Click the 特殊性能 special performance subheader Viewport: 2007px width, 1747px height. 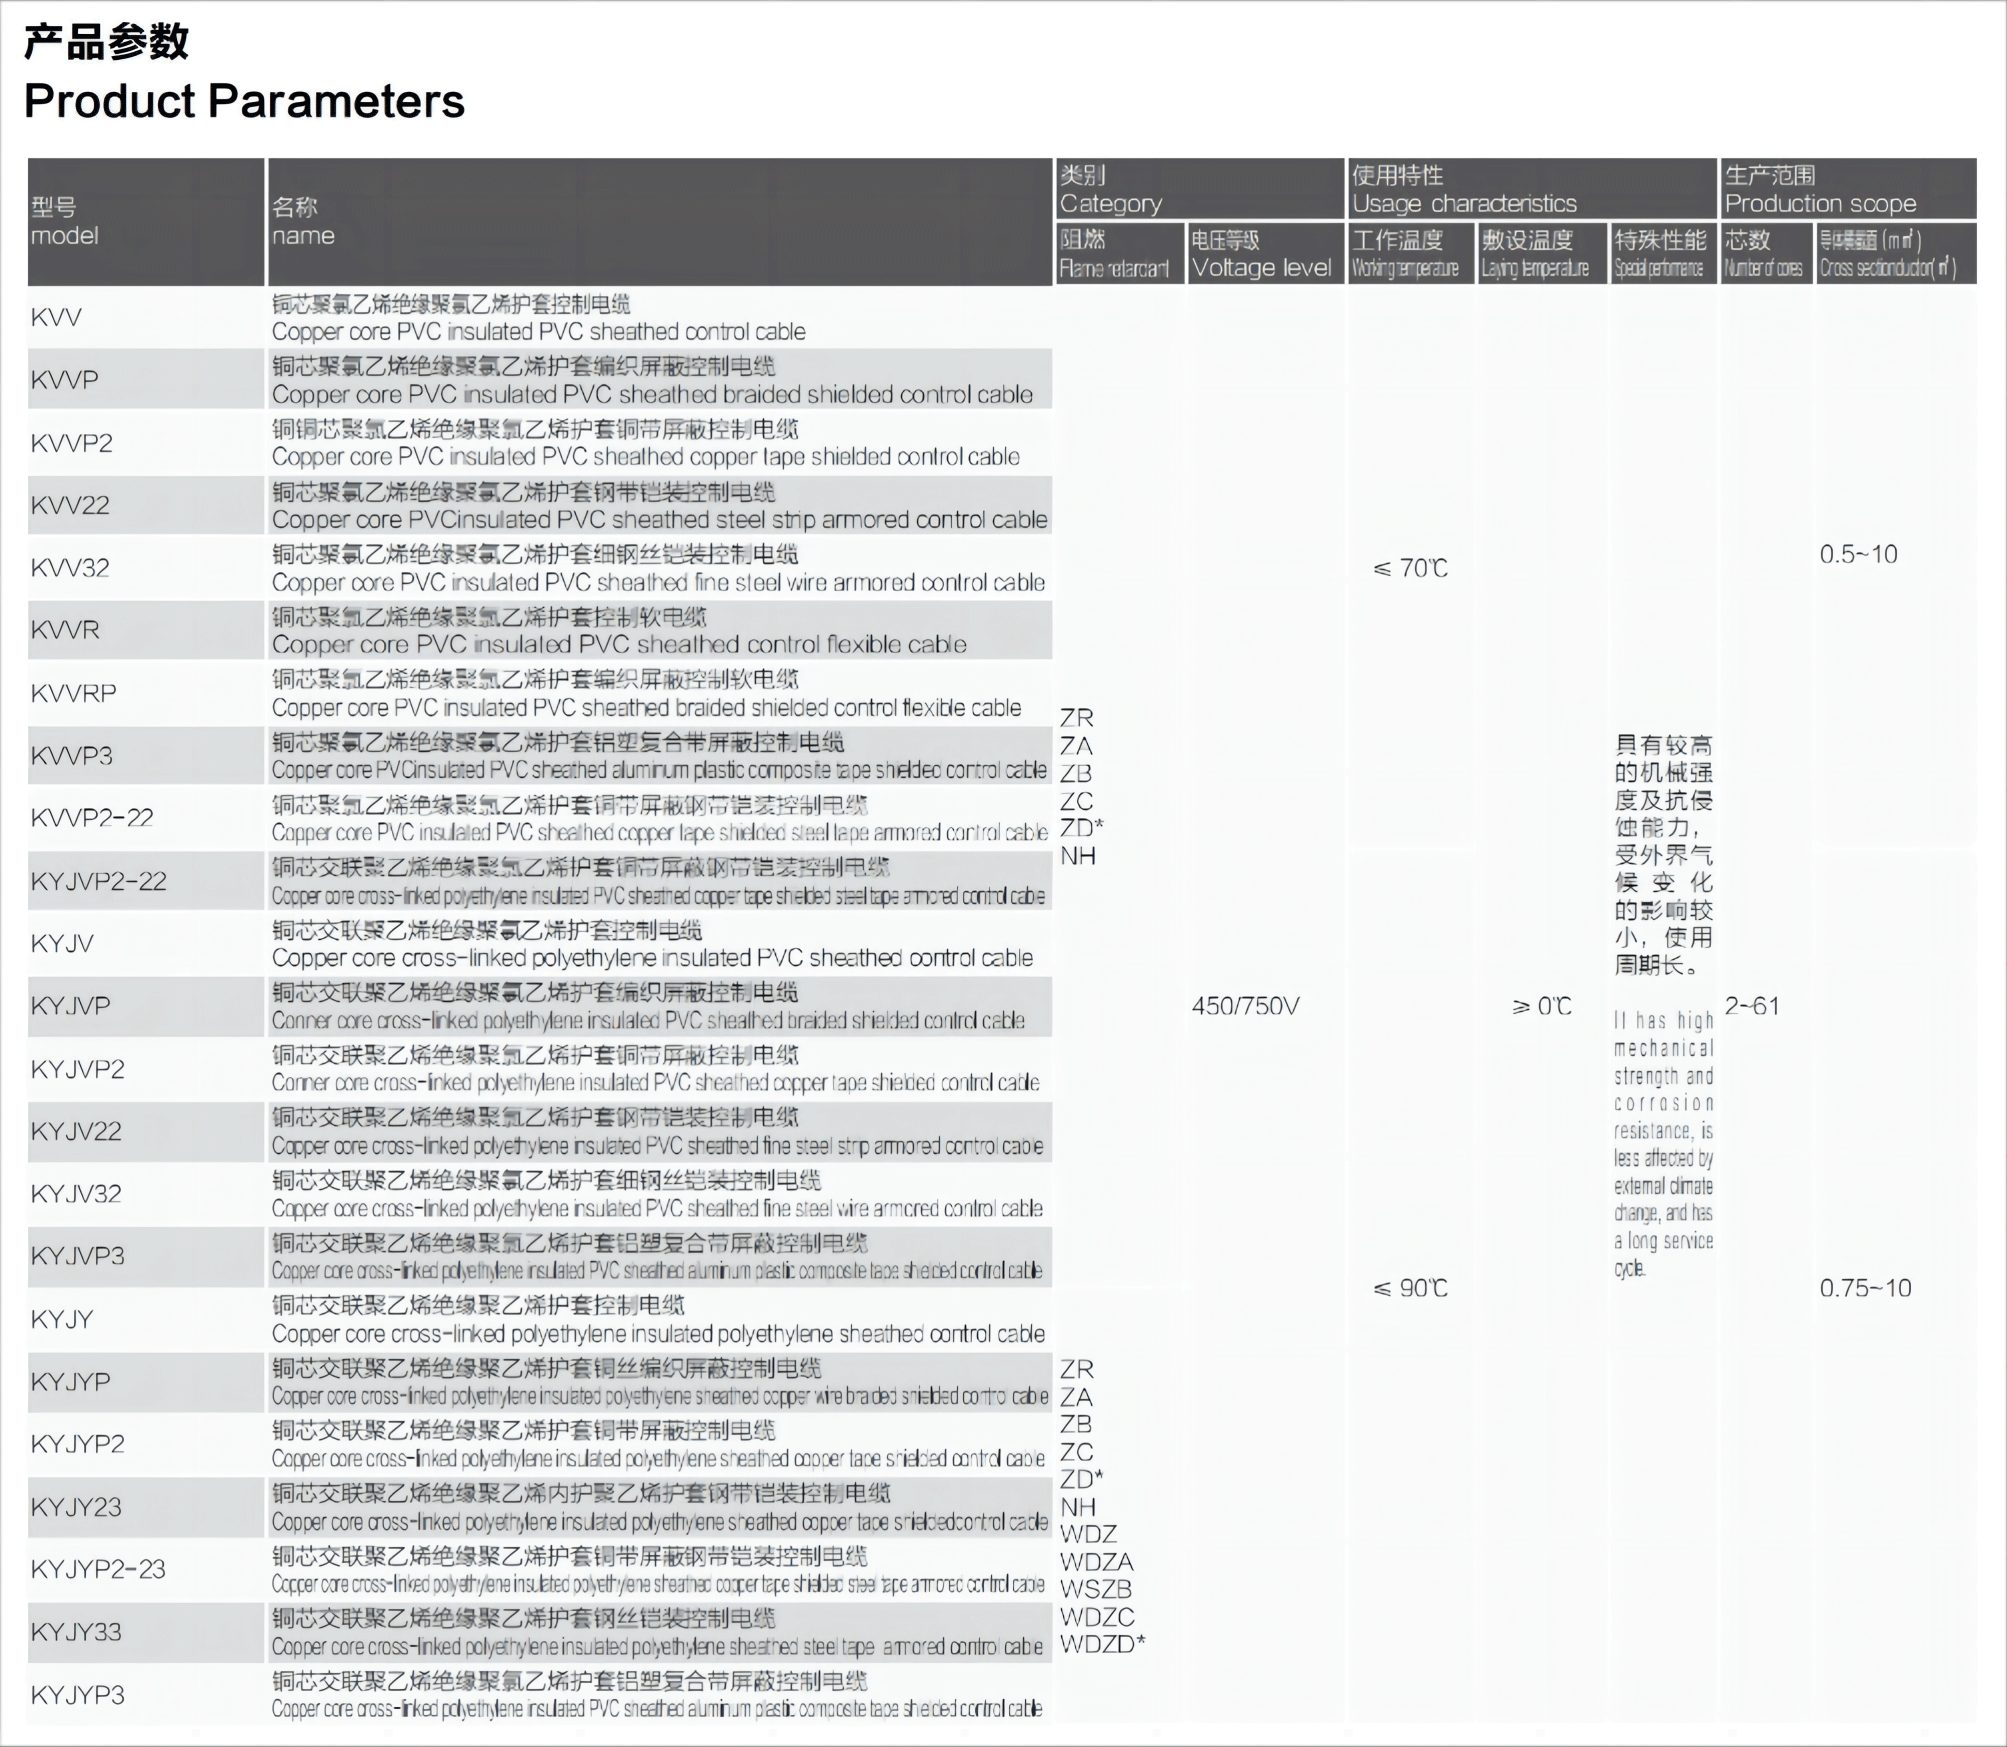click(x=1663, y=254)
